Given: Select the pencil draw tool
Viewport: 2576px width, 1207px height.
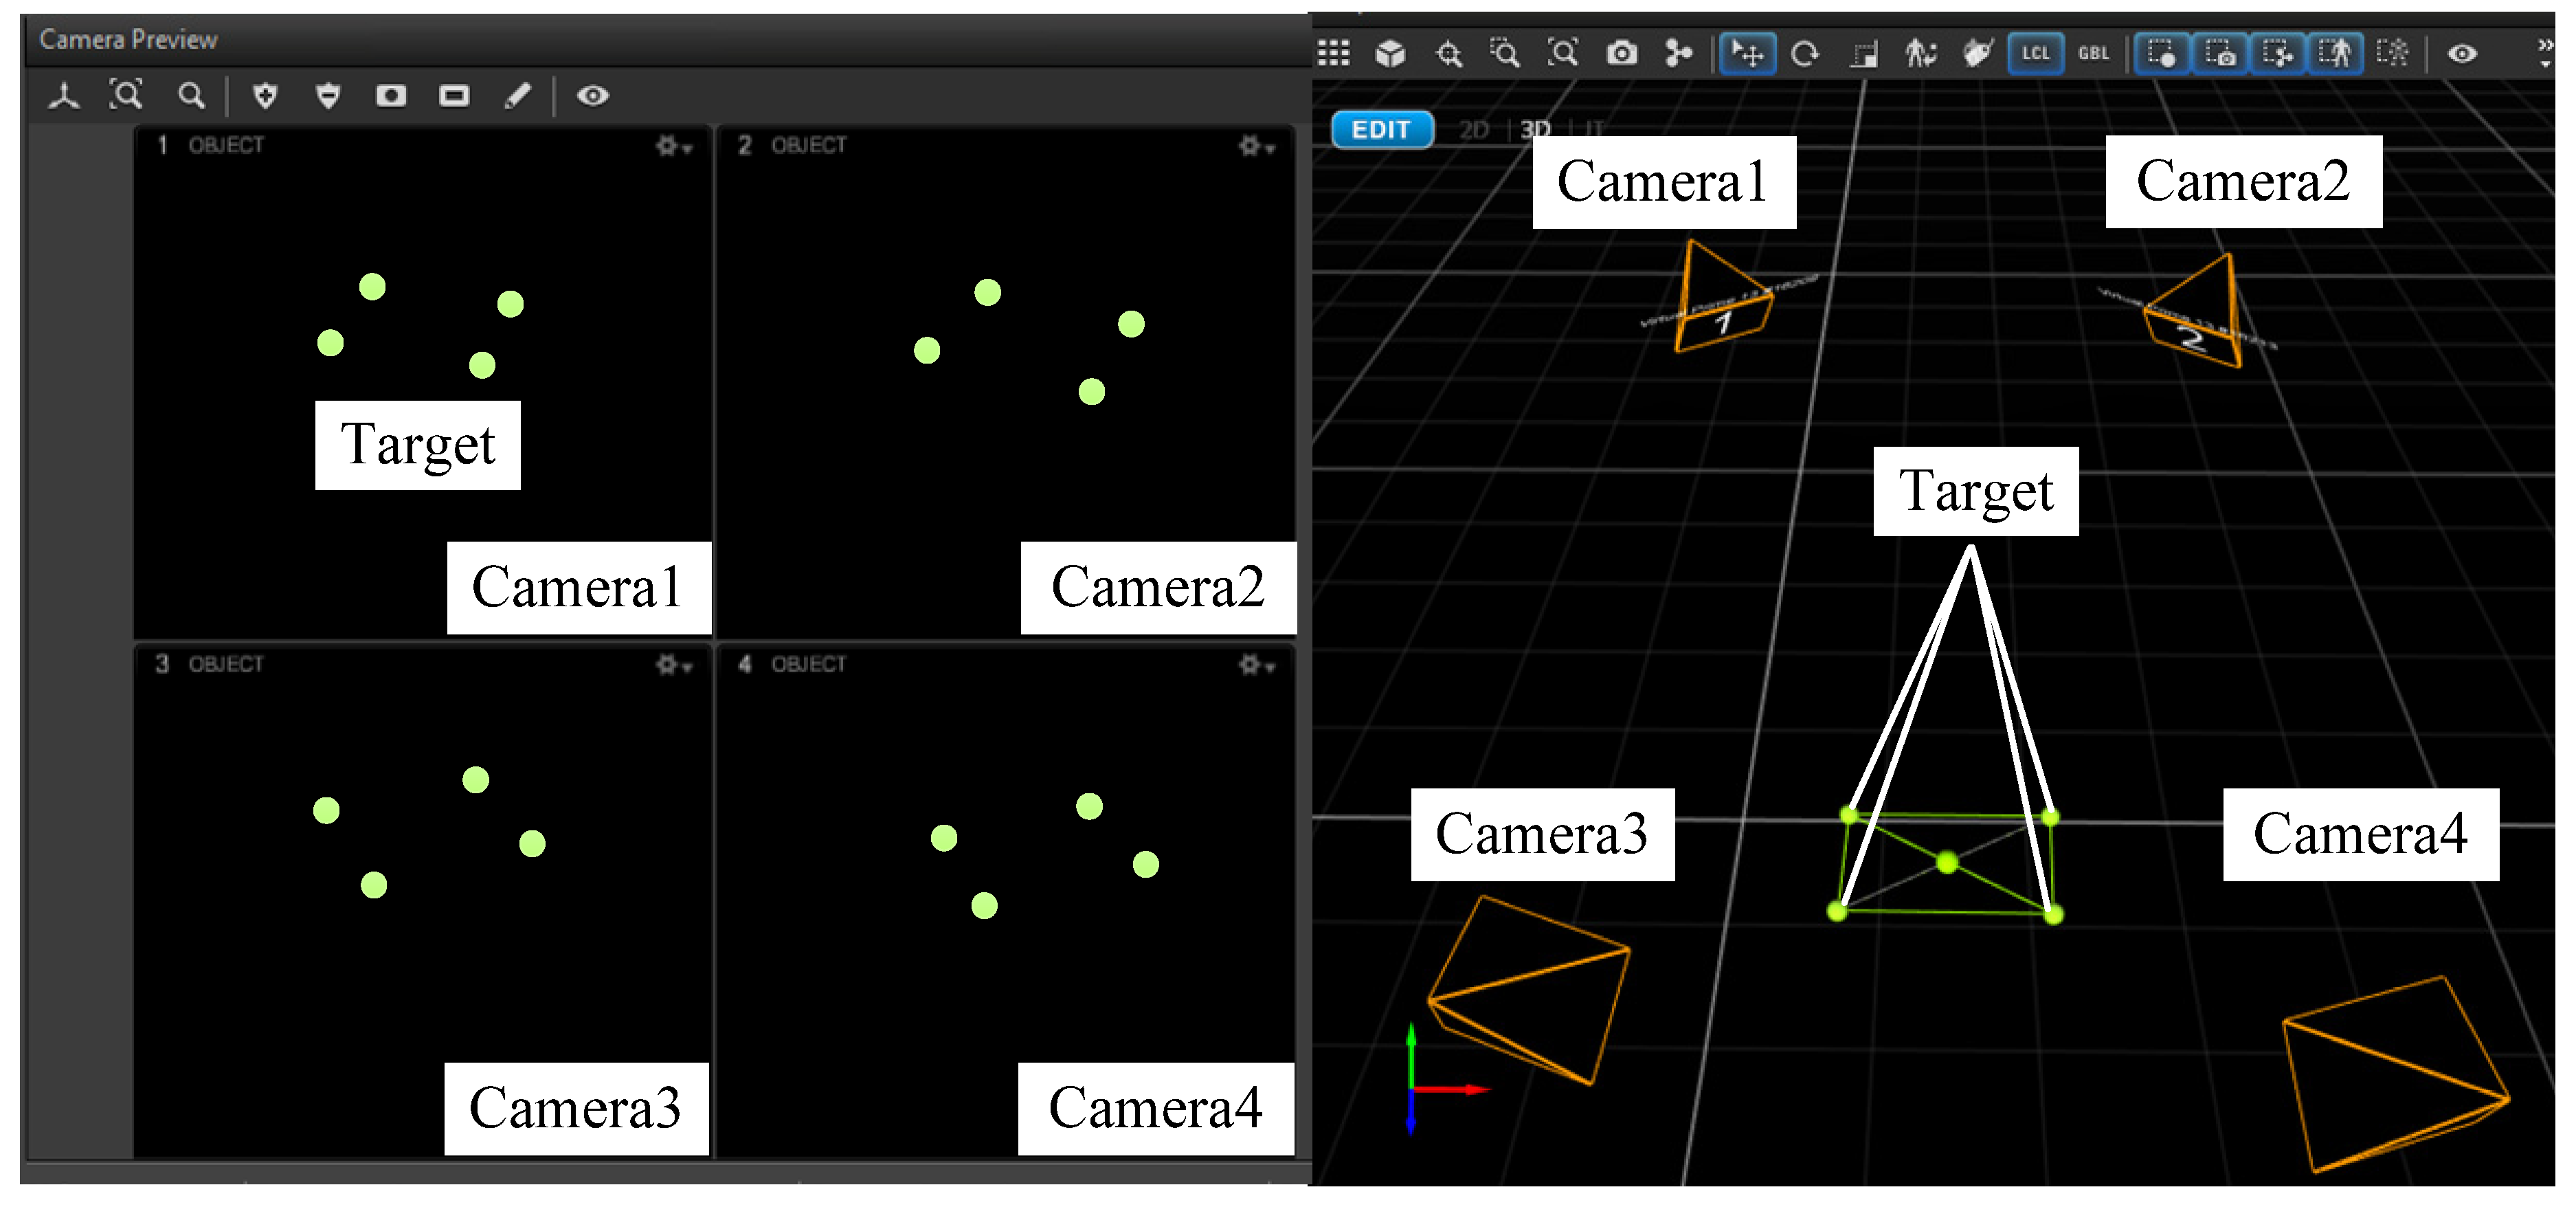Looking at the screenshot, I should click(517, 96).
